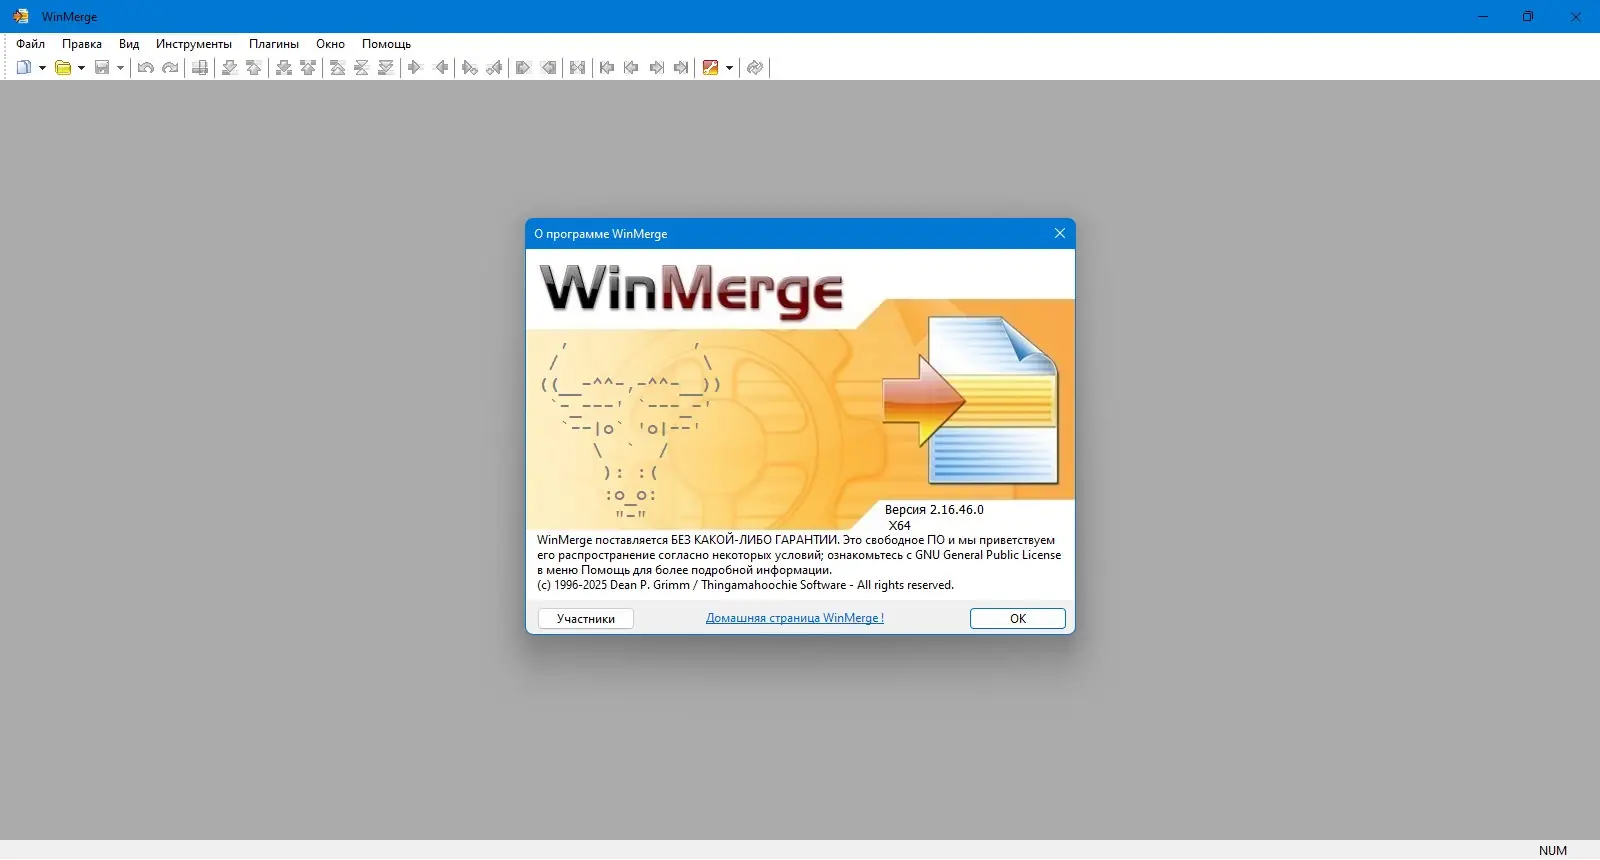Click the Refresh toolbar icon
The height and width of the screenshot is (860, 1600).
point(755,68)
